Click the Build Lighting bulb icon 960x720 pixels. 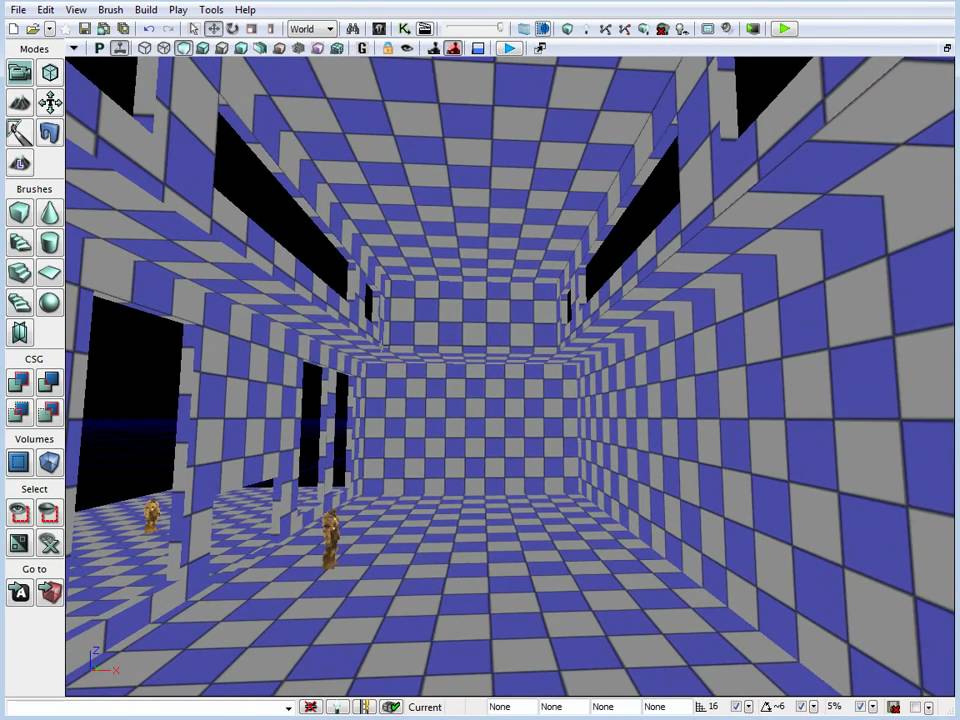point(586,29)
